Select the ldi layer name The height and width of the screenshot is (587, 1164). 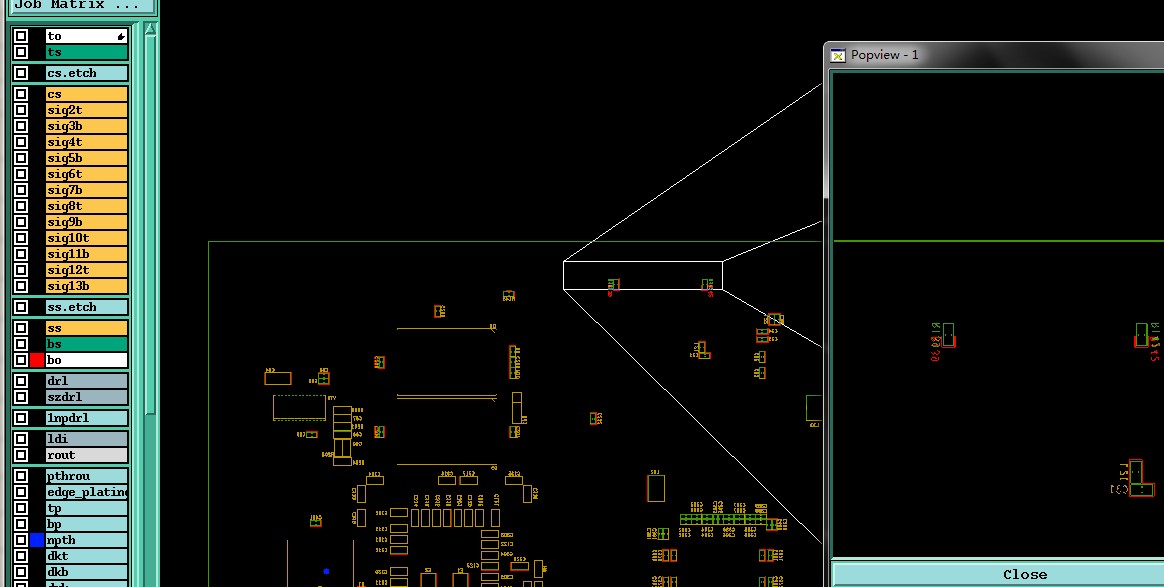coord(87,439)
